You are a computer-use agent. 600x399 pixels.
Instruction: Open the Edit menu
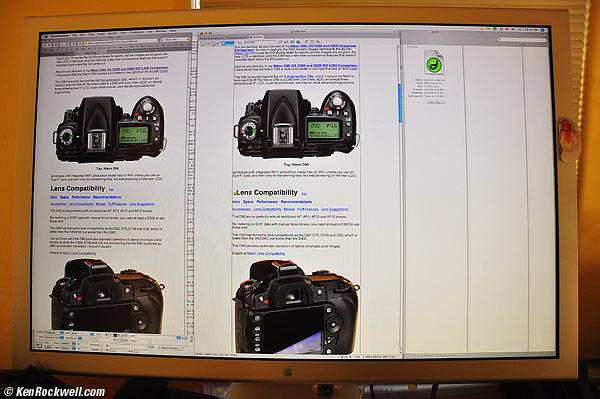[x=83, y=35]
